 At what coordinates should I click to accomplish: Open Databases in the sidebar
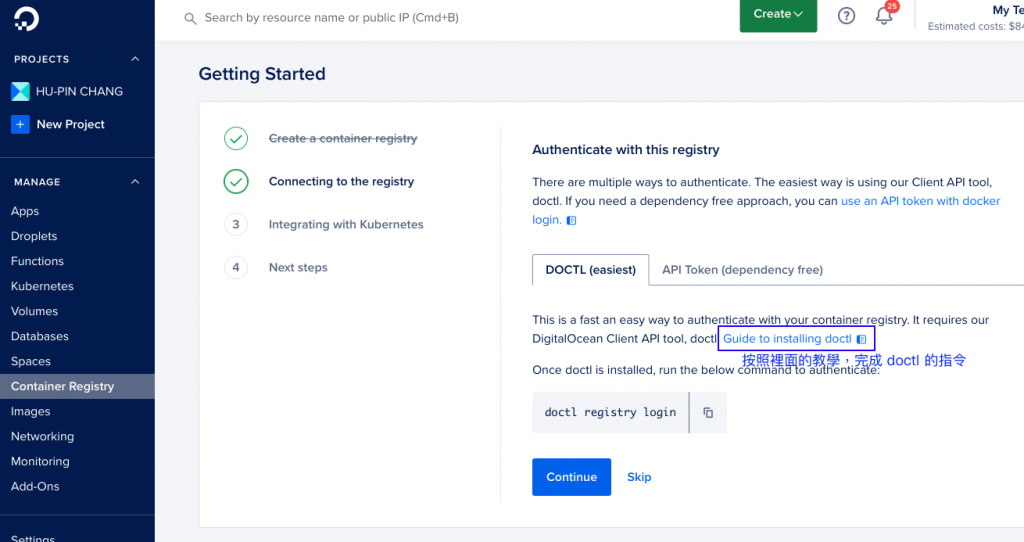(x=40, y=336)
